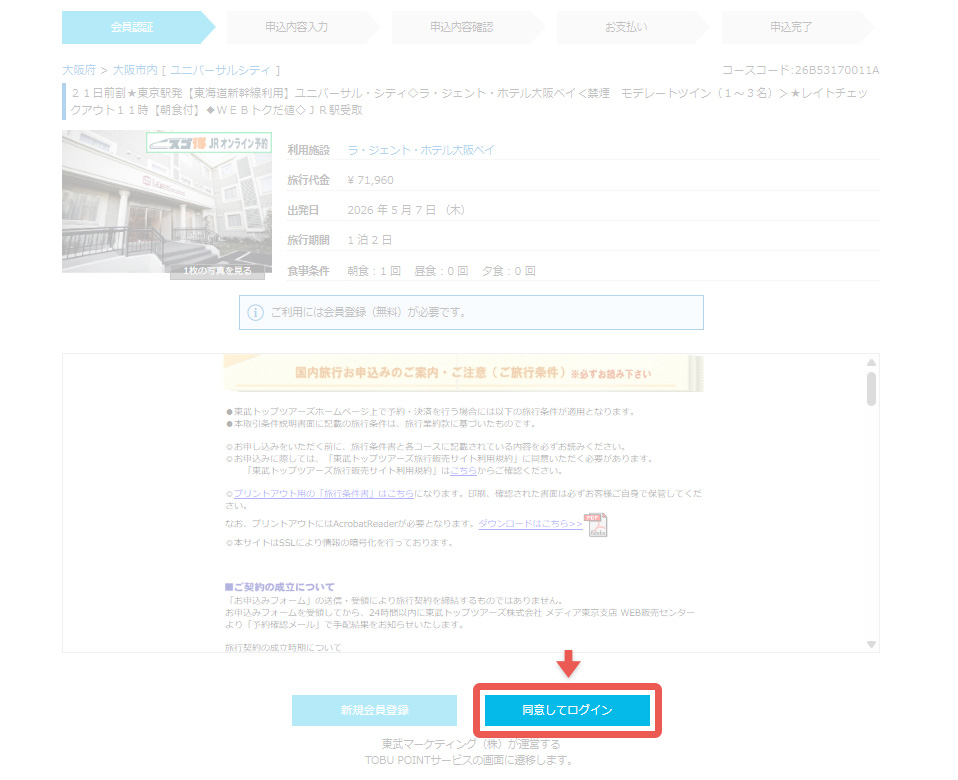Click the ■ご契約の成立について heading

(x=280, y=587)
